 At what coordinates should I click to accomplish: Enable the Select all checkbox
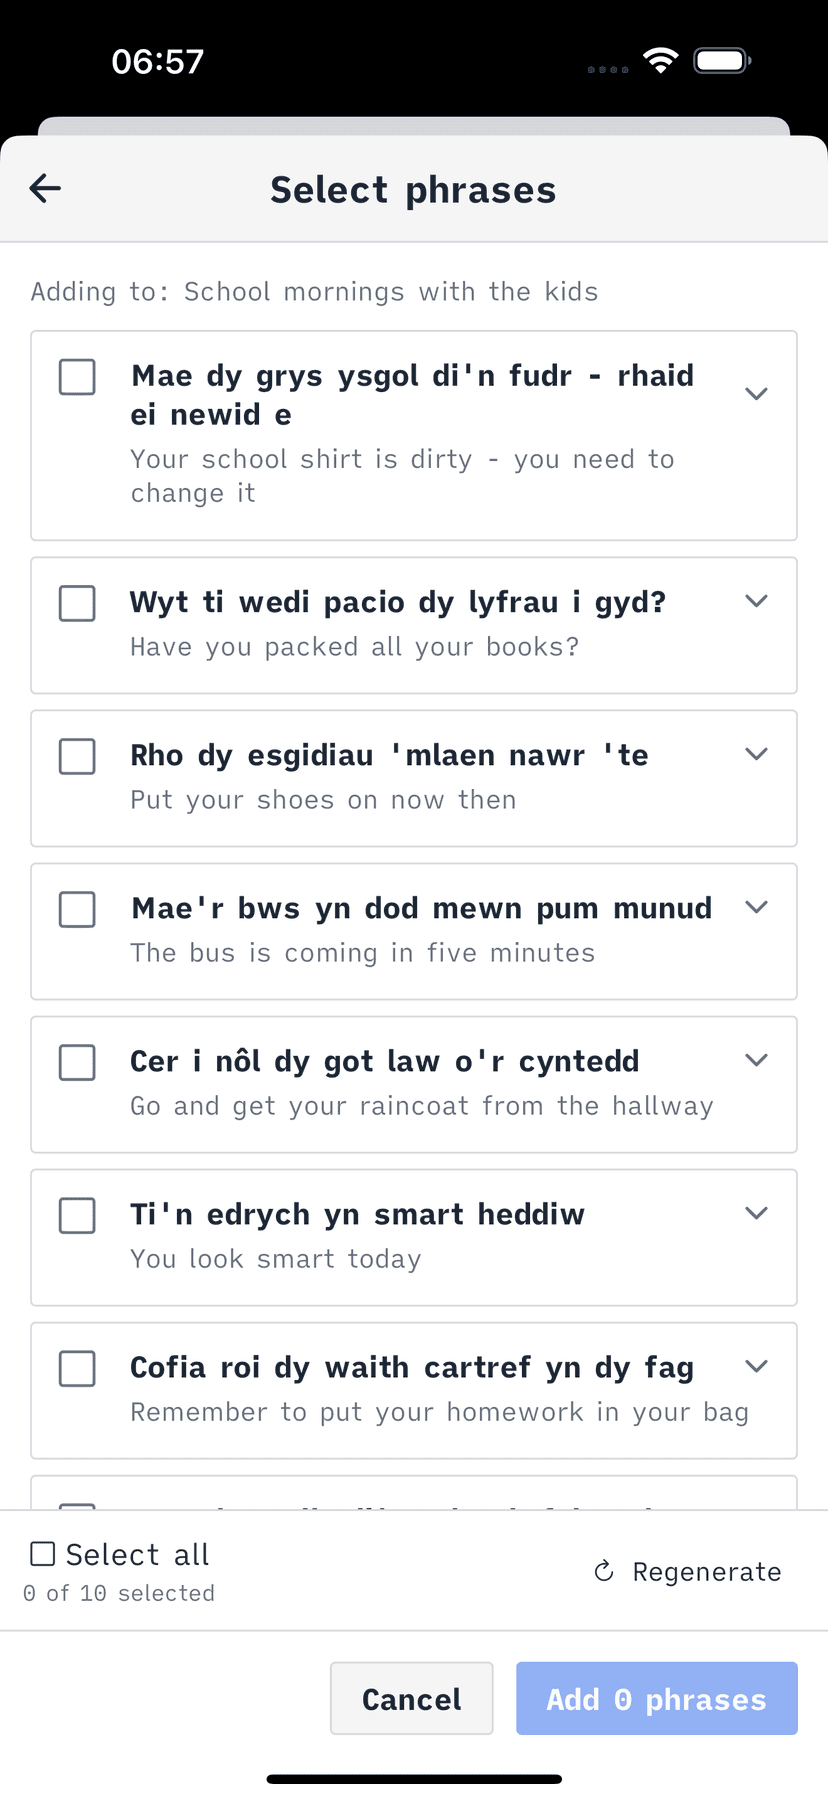42,1553
